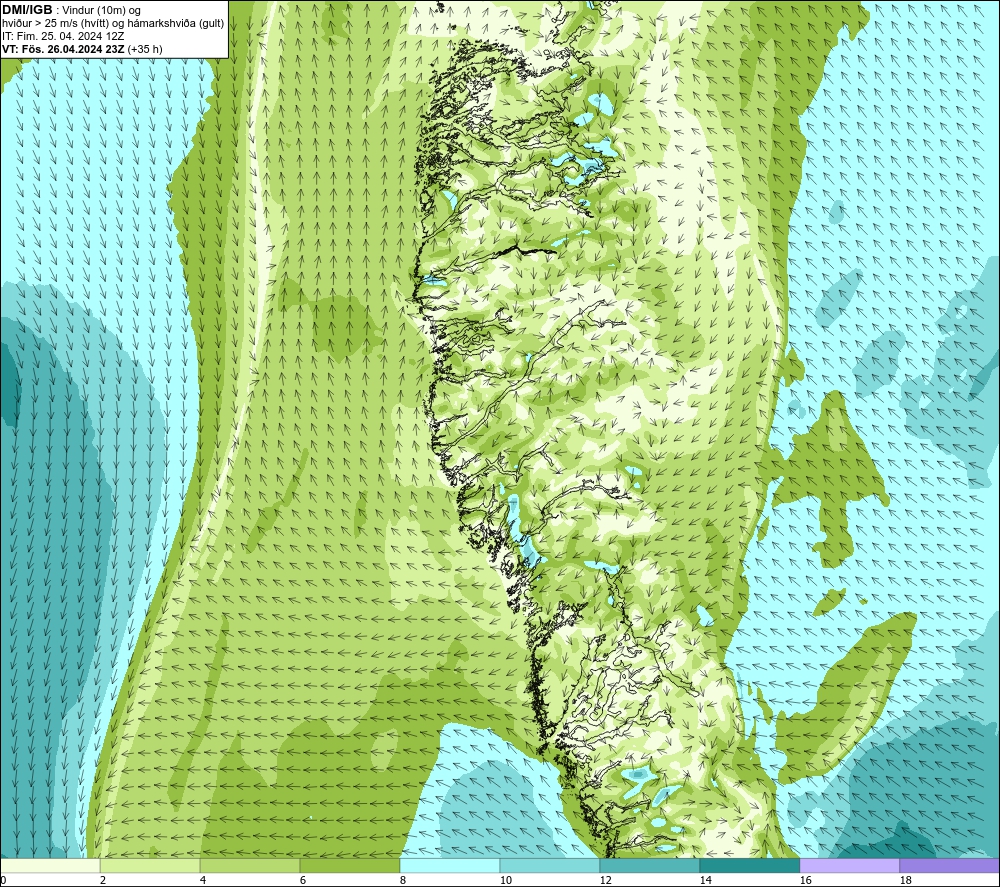Click the scale label '10'

tap(505, 881)
